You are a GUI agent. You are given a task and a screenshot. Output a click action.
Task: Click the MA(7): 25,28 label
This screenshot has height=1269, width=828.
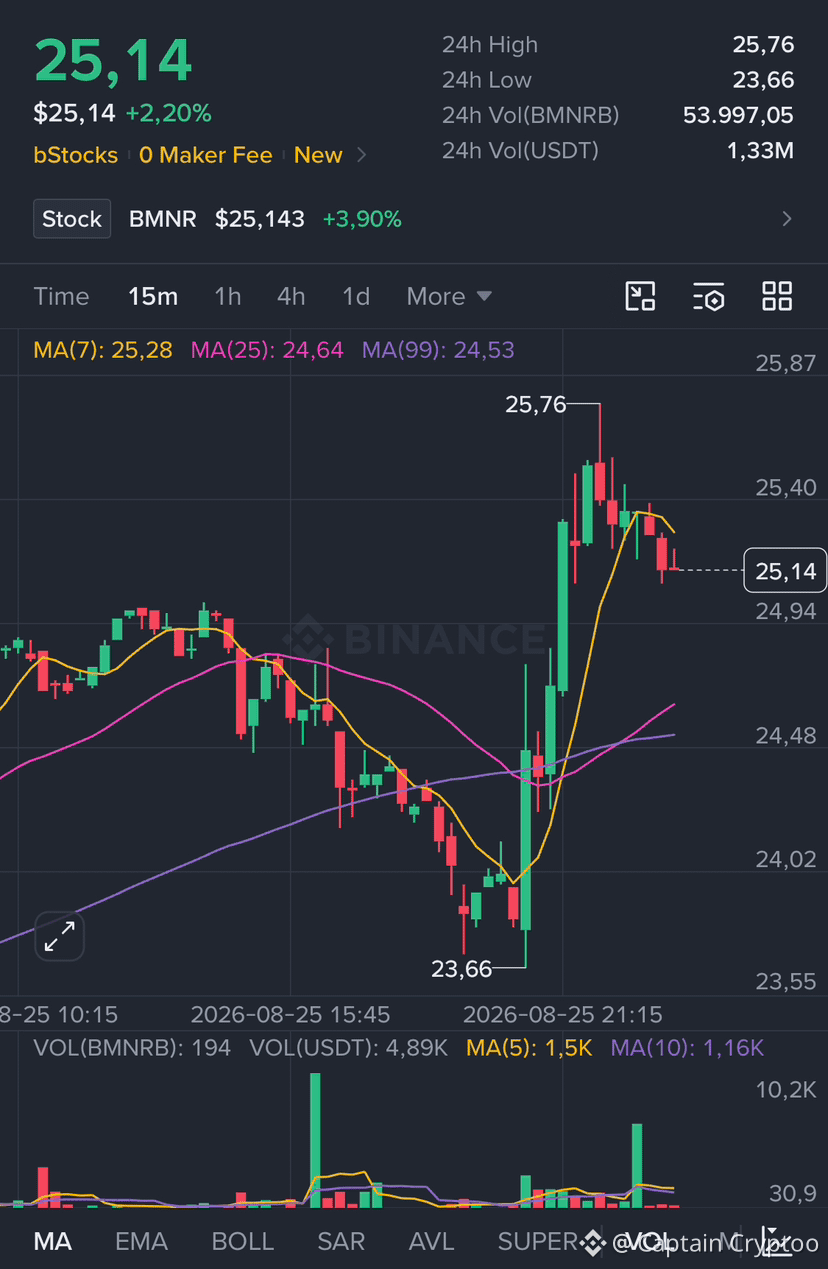tap(103, 350)
